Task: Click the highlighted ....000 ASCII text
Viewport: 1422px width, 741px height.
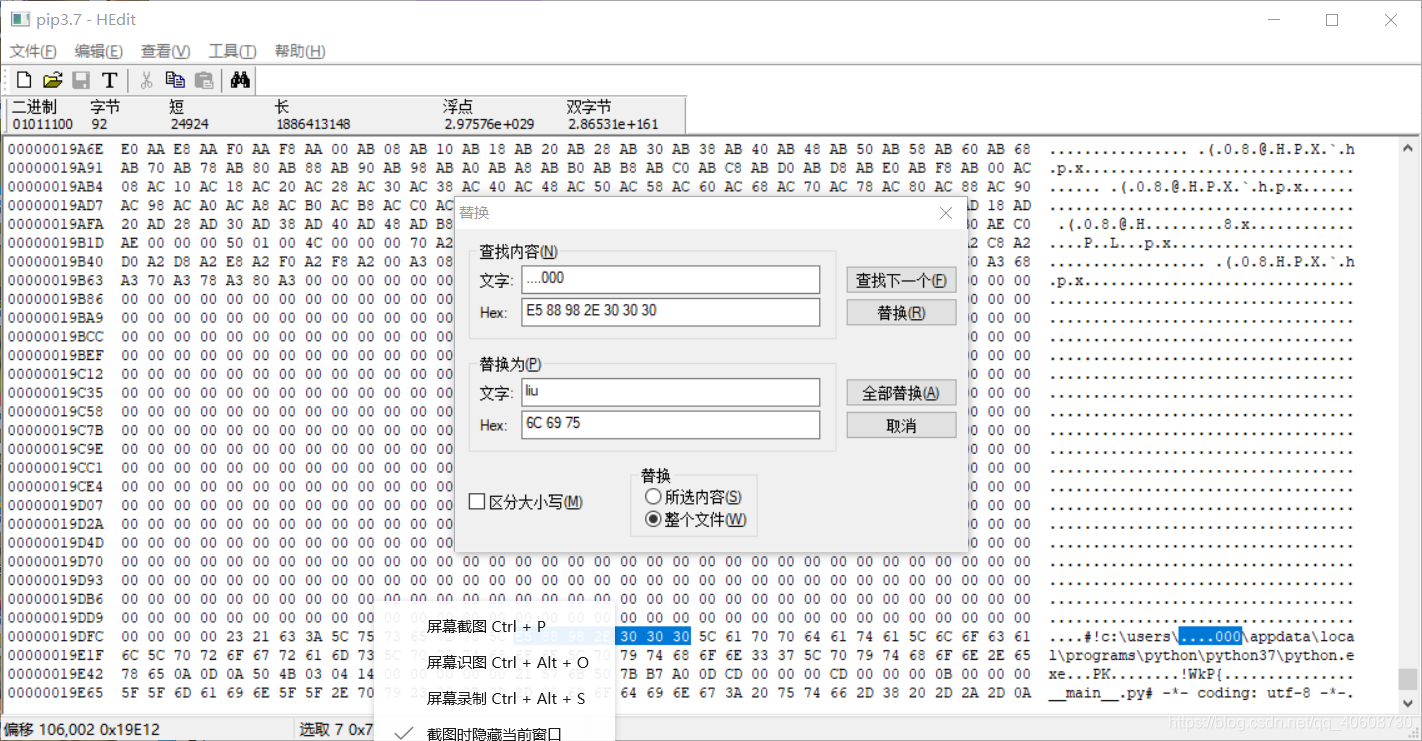Action: click(x=1209, y=636)
